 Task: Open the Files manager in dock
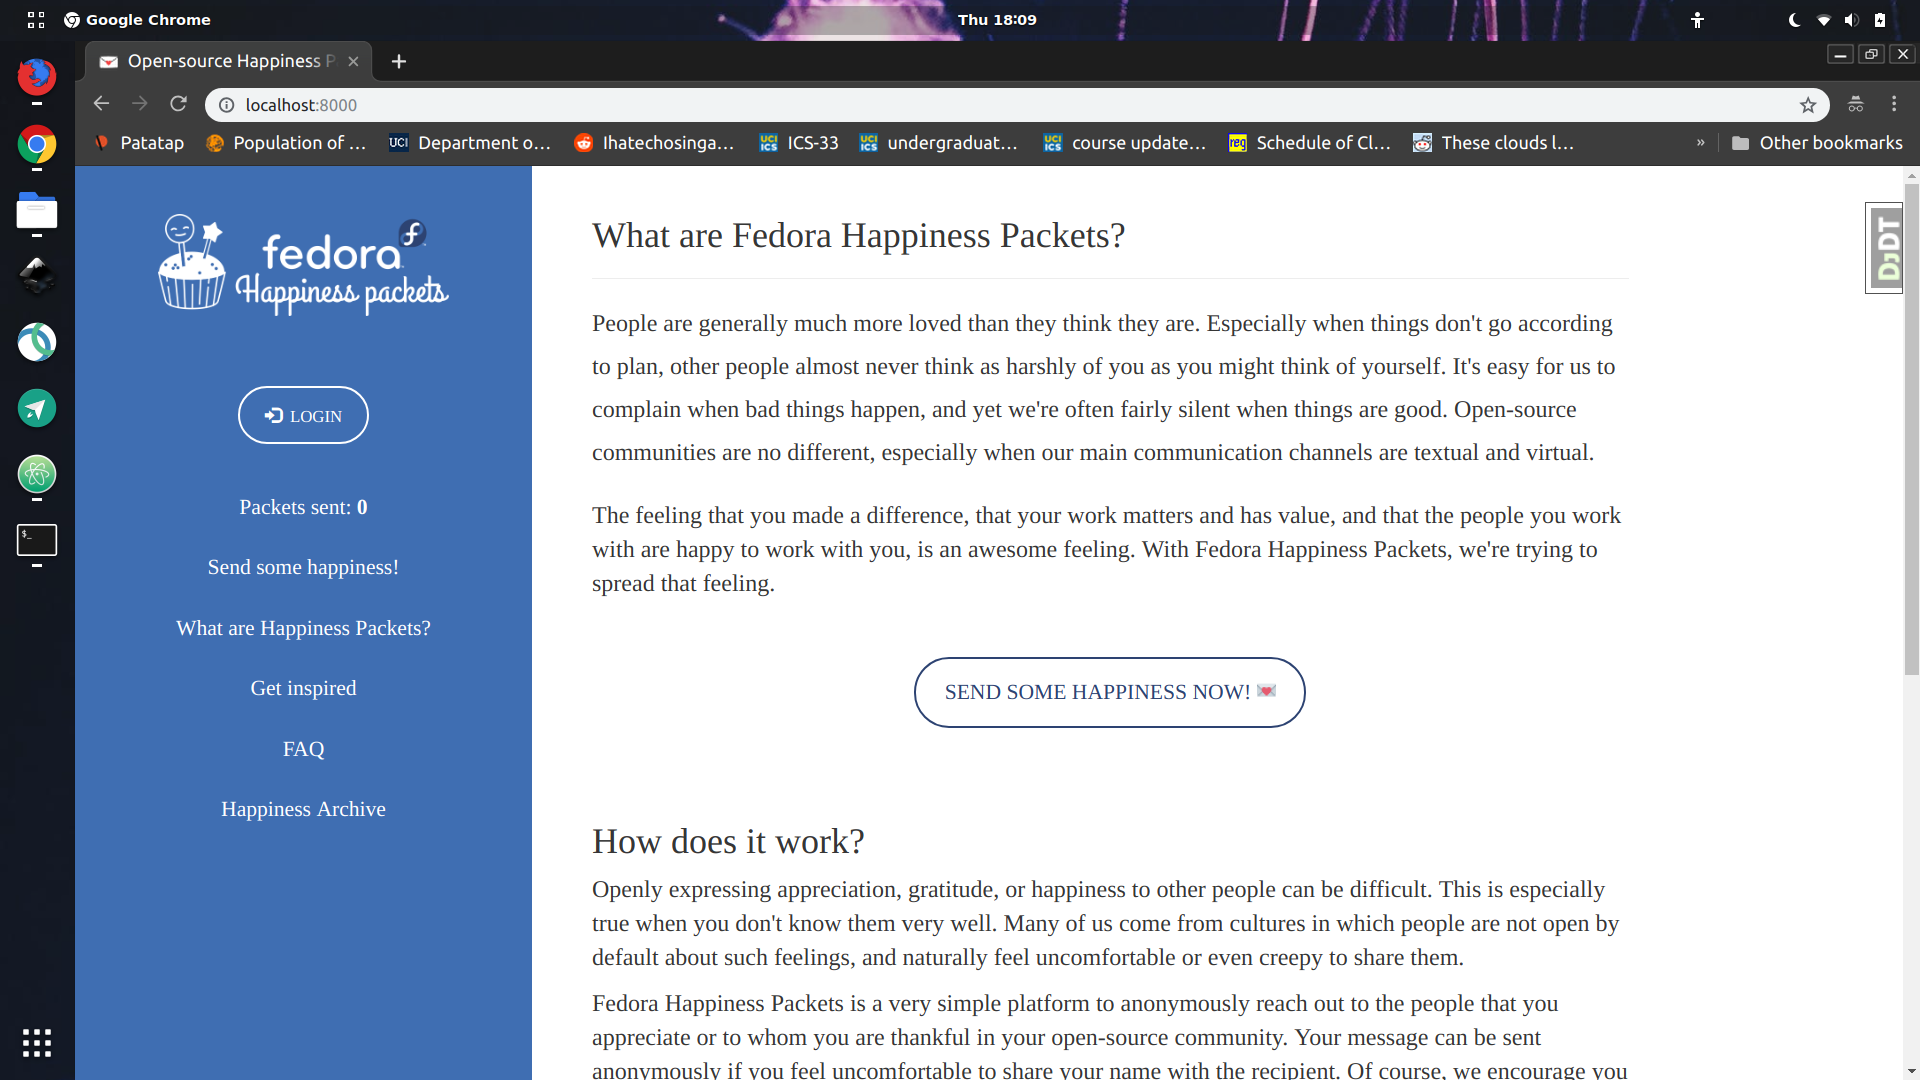click(37, 211)
